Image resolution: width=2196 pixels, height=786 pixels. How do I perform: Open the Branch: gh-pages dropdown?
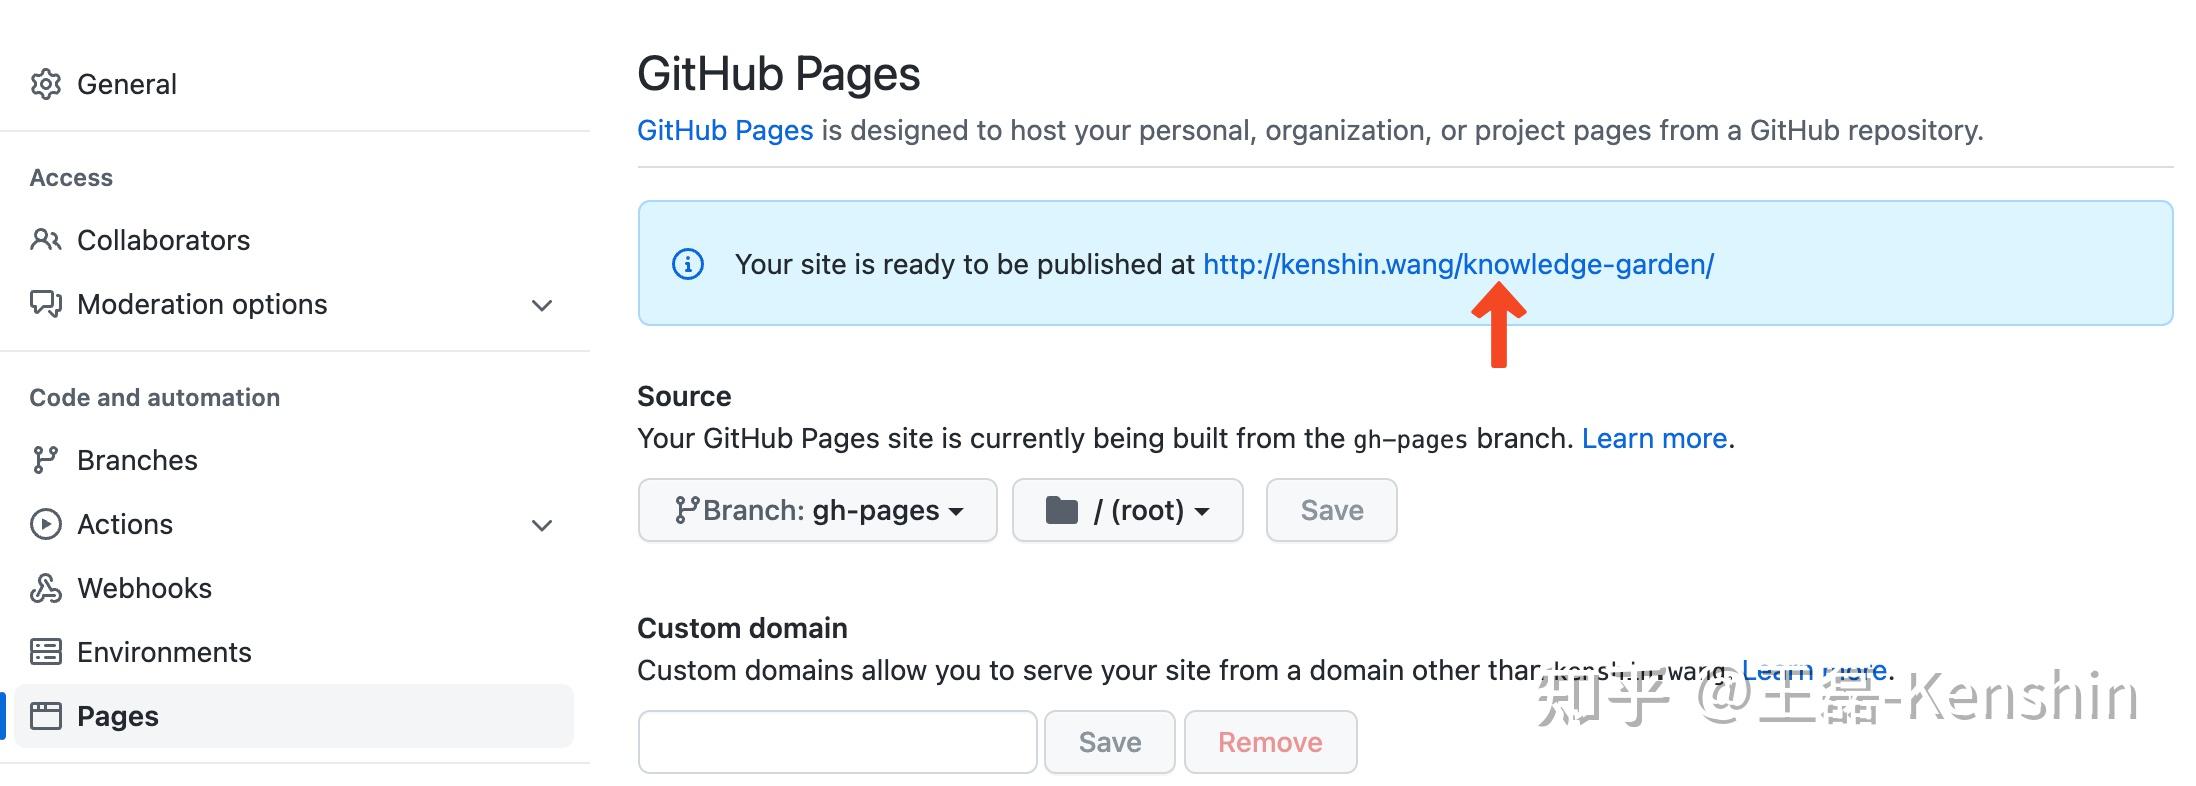tap(817, 510)
